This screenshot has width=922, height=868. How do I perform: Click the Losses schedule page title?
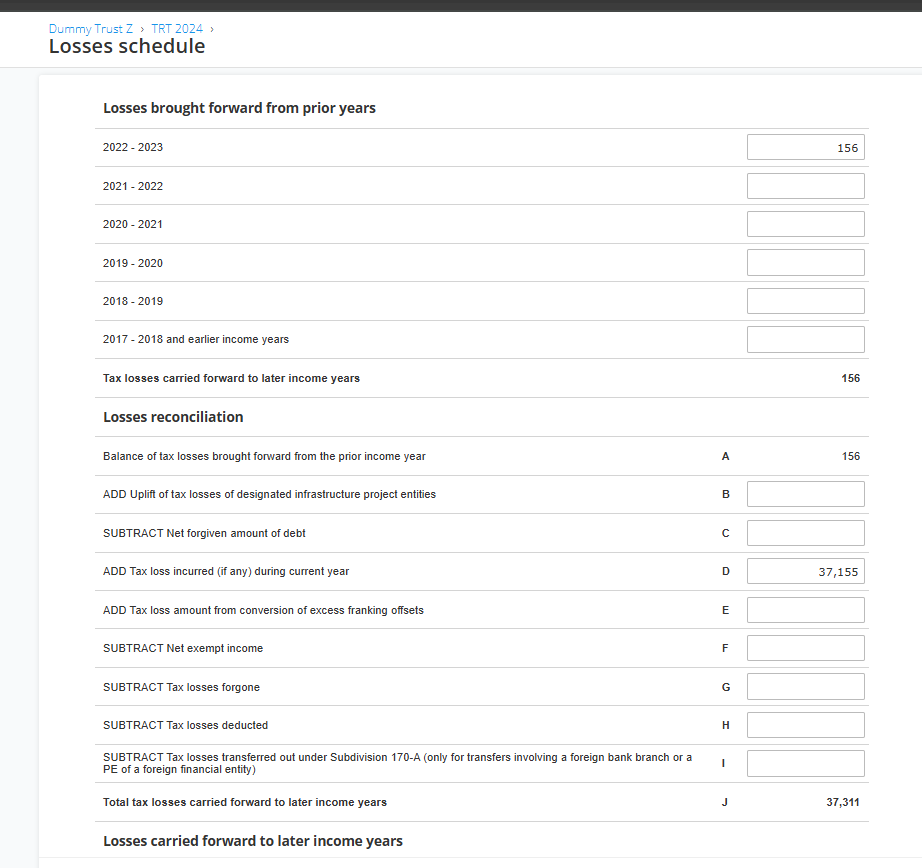pos(127,46)
